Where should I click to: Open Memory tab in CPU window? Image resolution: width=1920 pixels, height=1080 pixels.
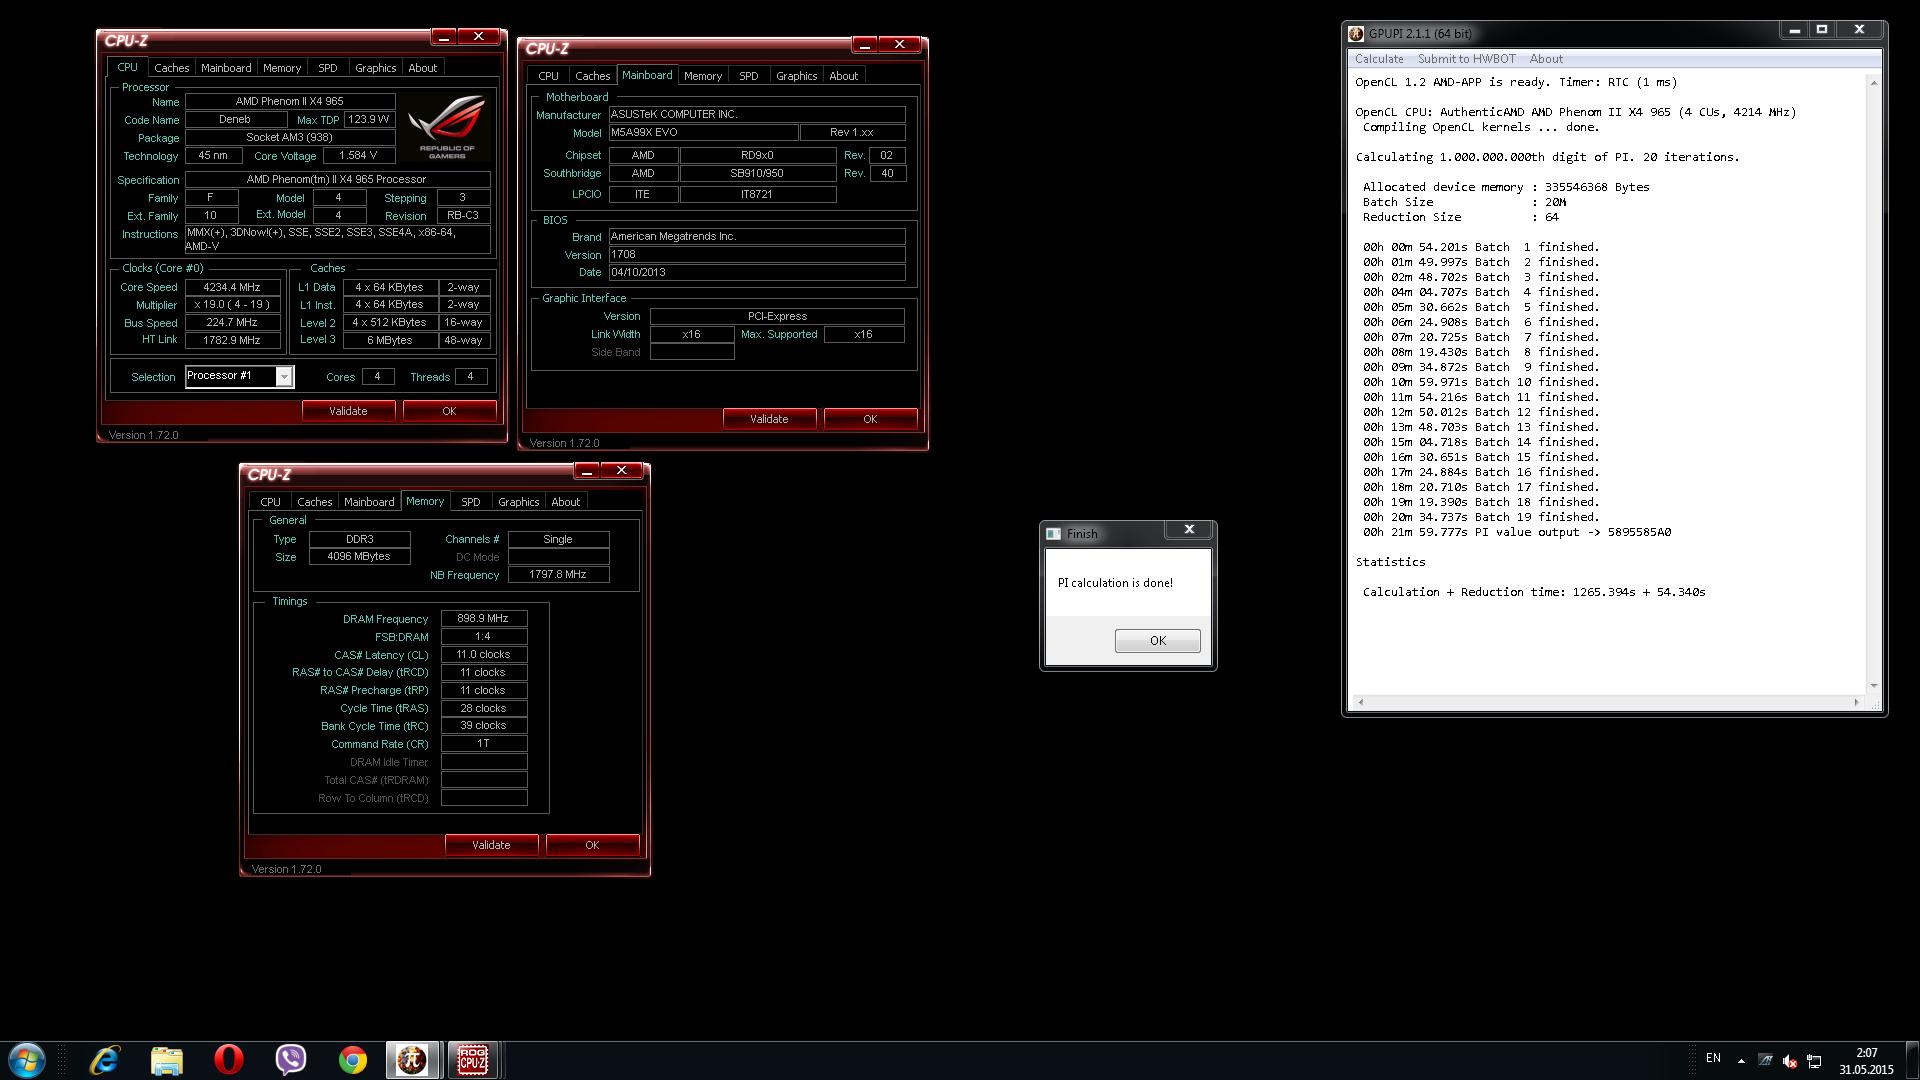[282, 68]
